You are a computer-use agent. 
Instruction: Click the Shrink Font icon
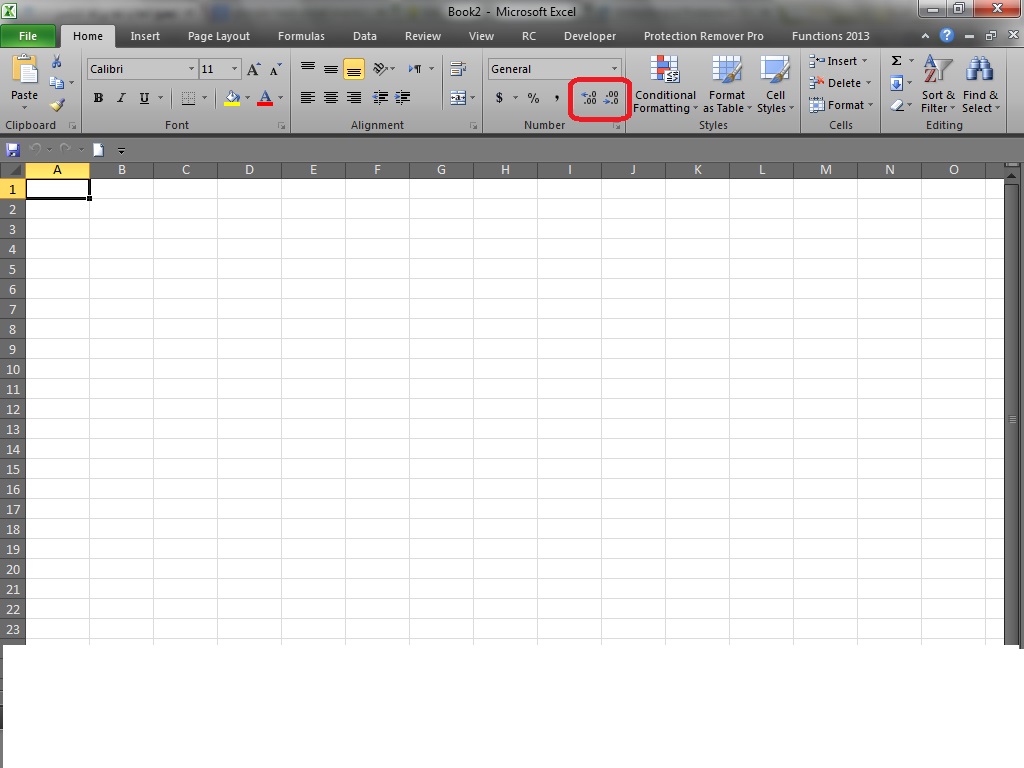[276, 69]
